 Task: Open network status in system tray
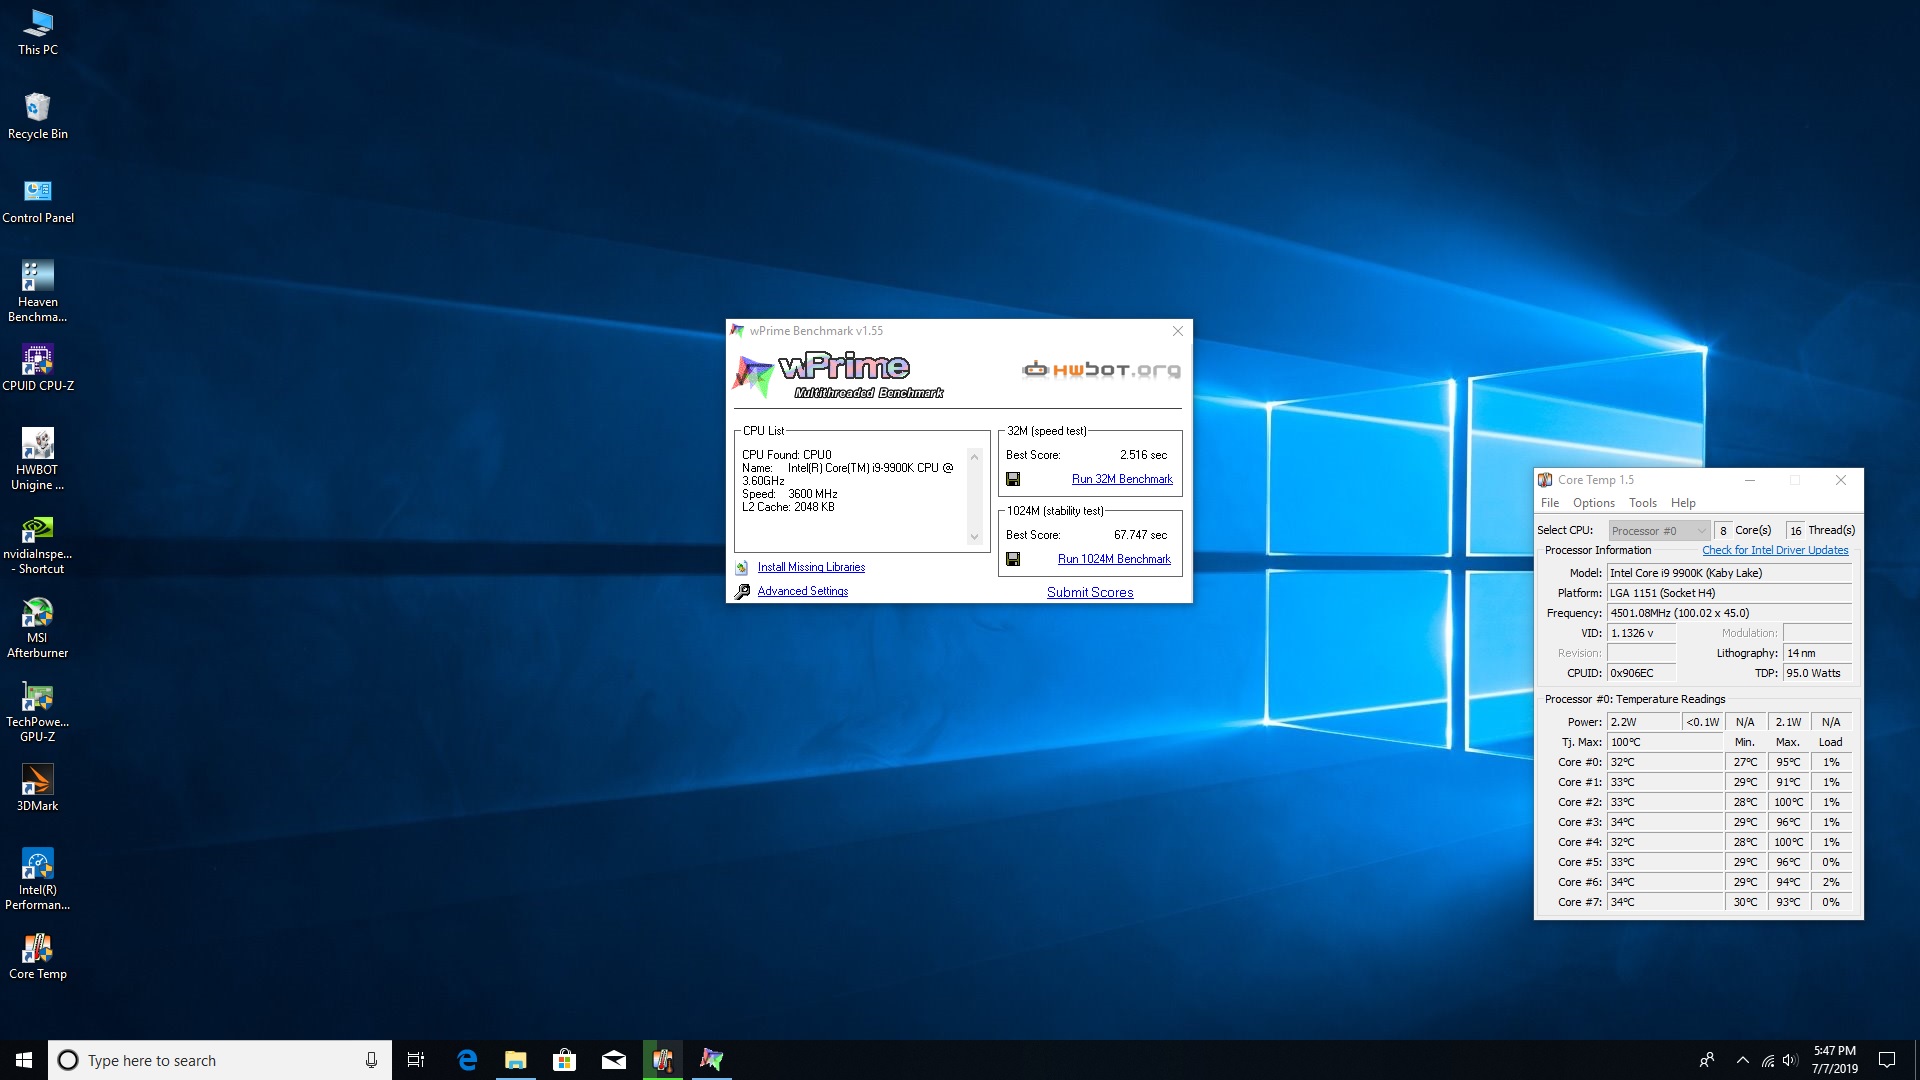click(x=1767, y=1060)
